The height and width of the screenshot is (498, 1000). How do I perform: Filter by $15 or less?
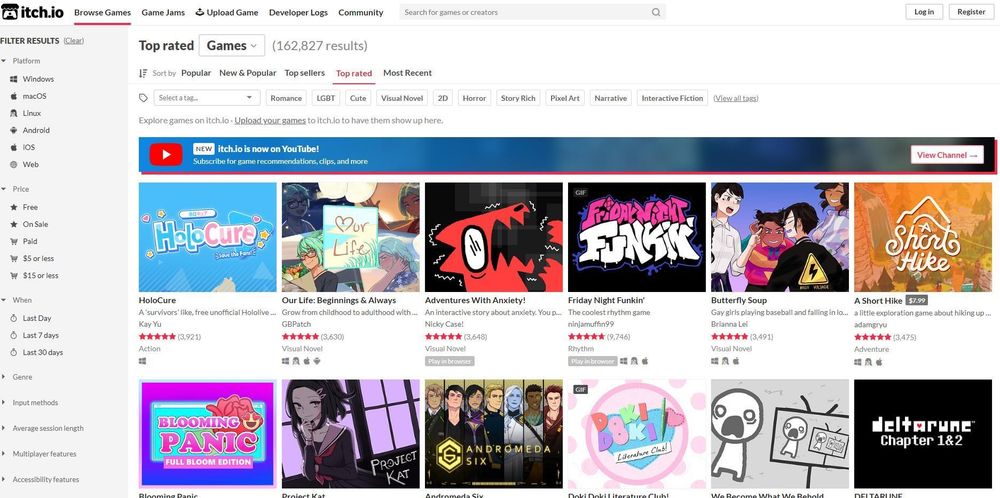40,275
